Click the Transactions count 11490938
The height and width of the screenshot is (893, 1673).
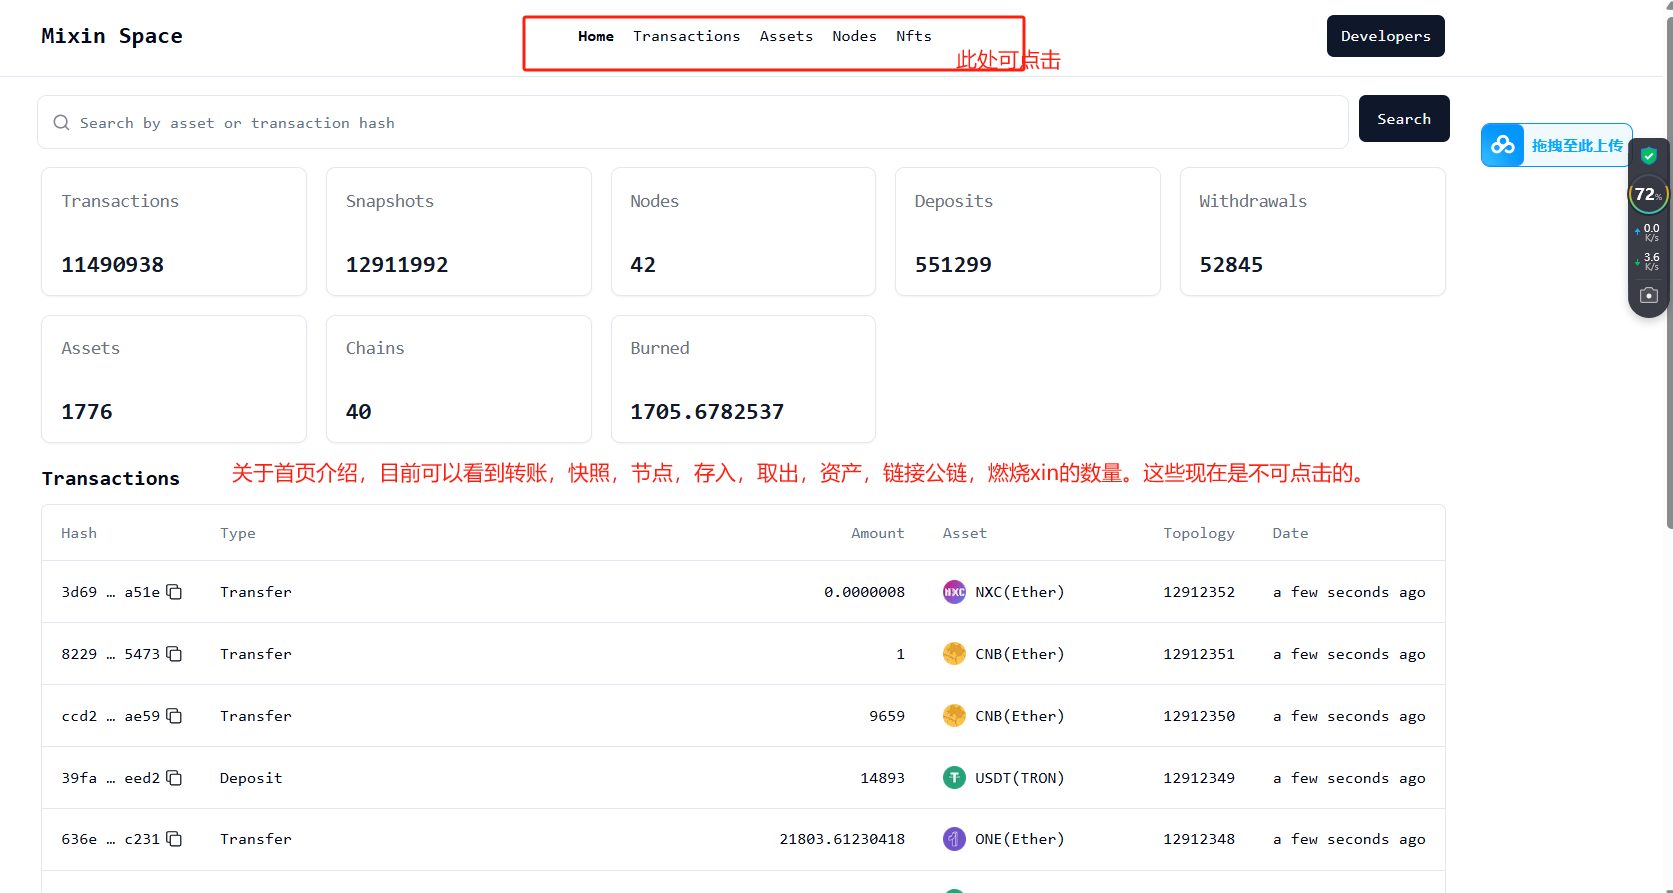(x=112, y=265)
